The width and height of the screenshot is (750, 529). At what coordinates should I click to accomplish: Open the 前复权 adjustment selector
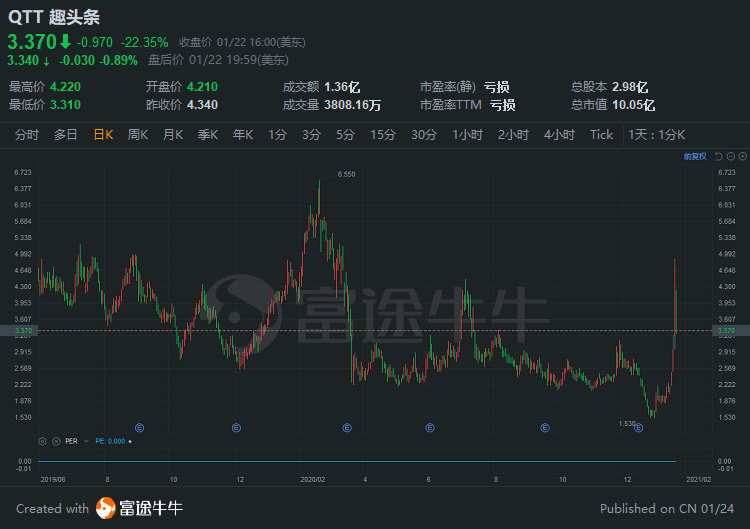695,156
